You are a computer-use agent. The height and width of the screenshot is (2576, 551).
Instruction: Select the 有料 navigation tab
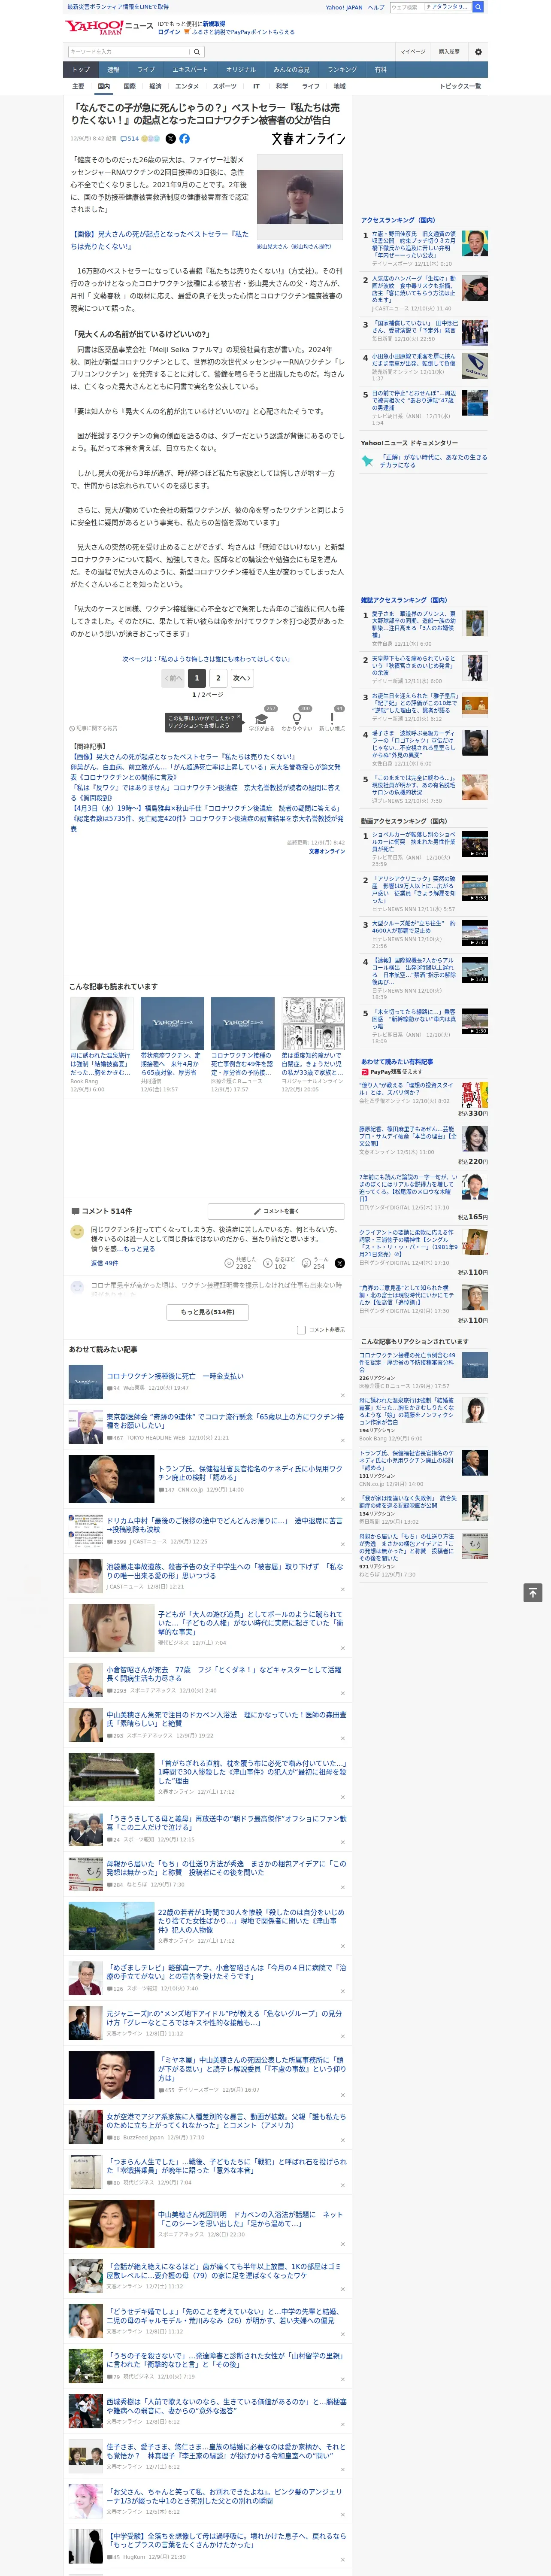381,70
